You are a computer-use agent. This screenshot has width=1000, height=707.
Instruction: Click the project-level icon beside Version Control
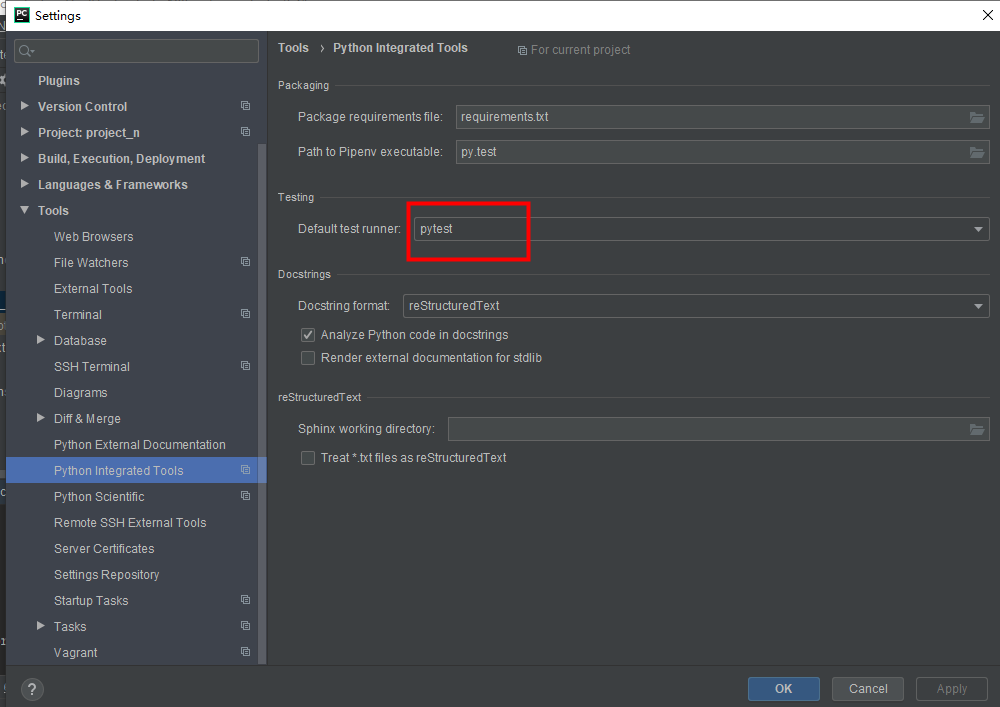coord(246,106)
